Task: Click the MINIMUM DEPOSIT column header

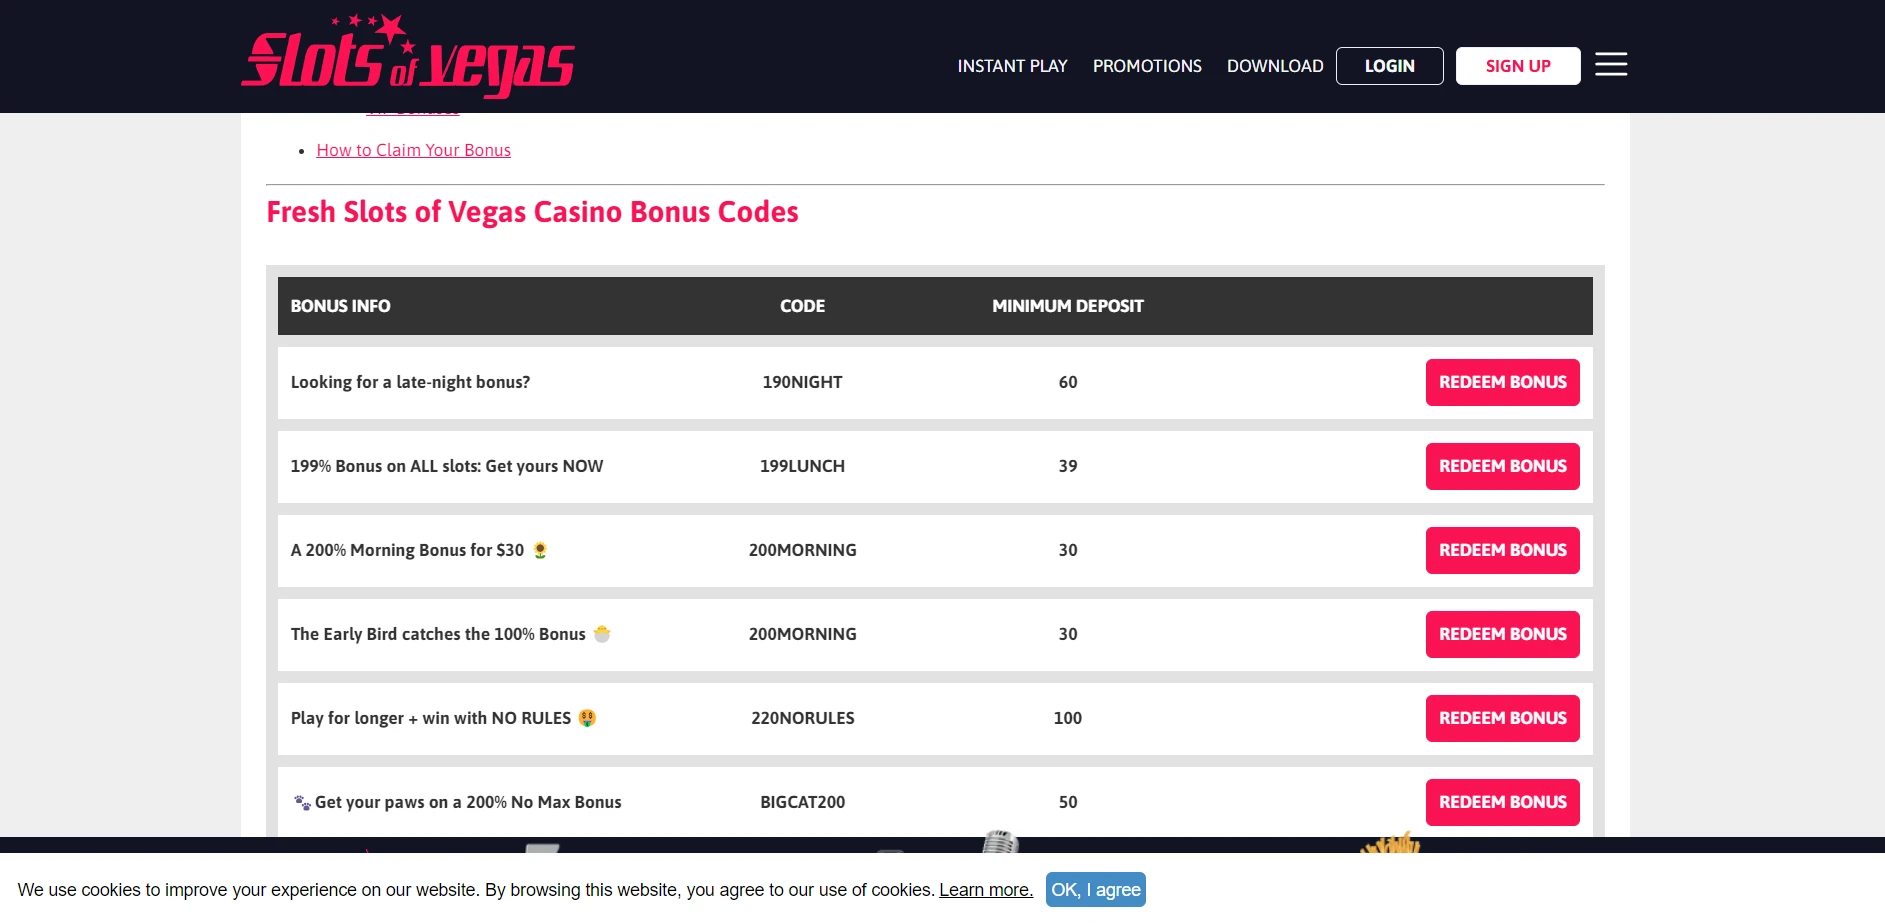Action: pyautogui.click(x=1068, y=306)
